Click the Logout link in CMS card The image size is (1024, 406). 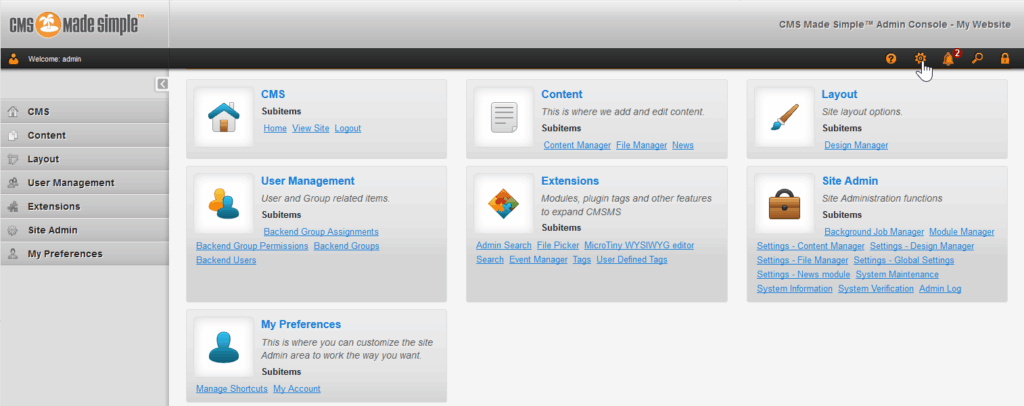click(347, 129)
